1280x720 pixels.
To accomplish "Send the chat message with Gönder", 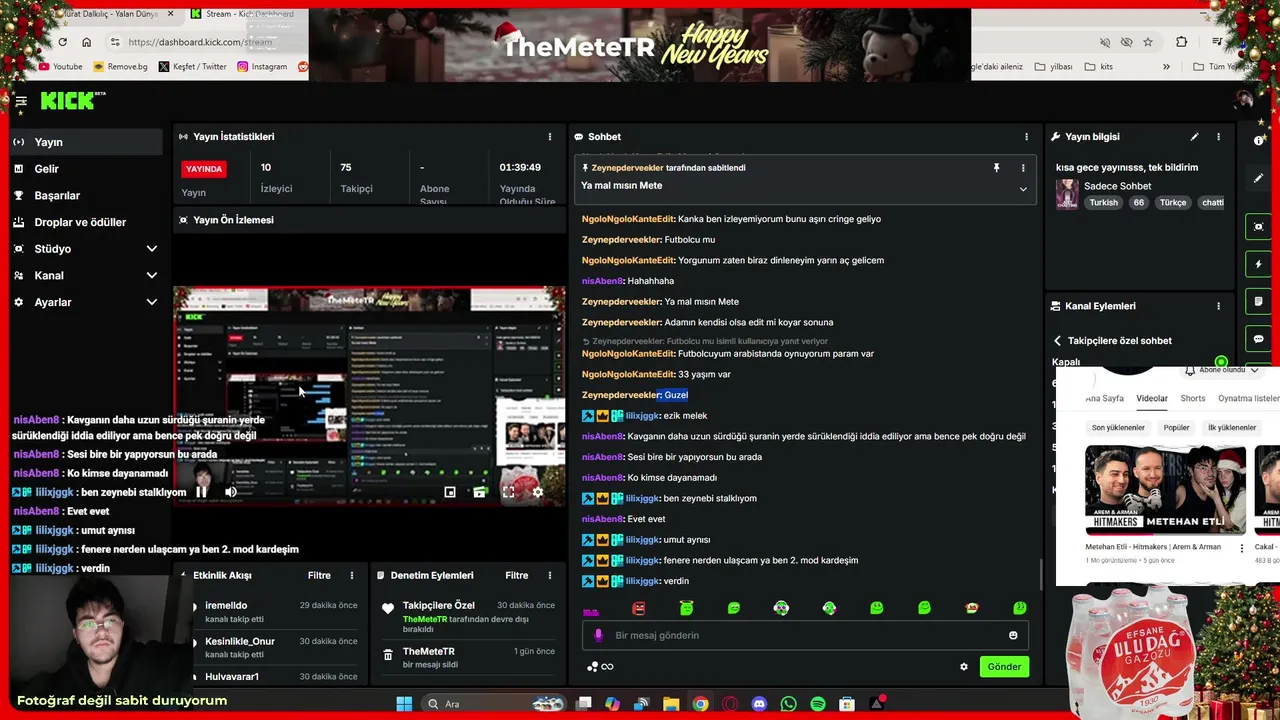I will tap(1004, 667).
